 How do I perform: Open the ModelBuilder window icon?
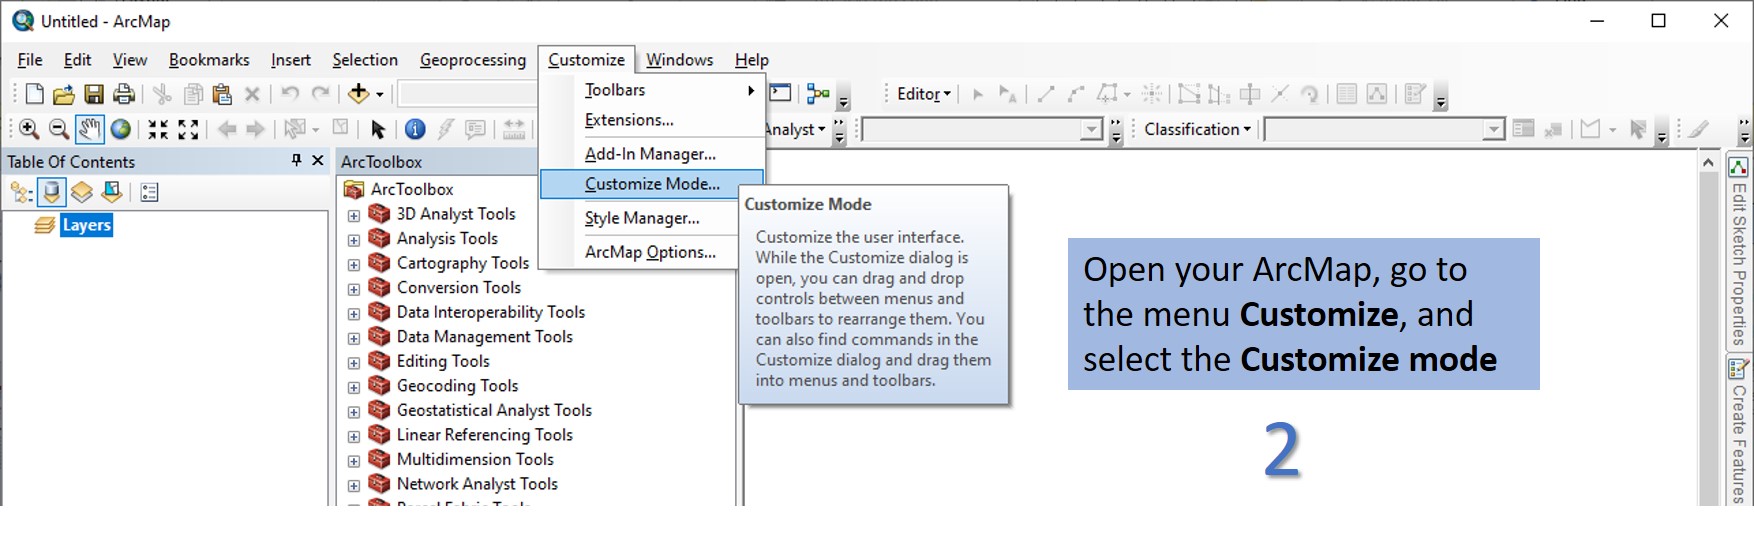pos(819,94)
